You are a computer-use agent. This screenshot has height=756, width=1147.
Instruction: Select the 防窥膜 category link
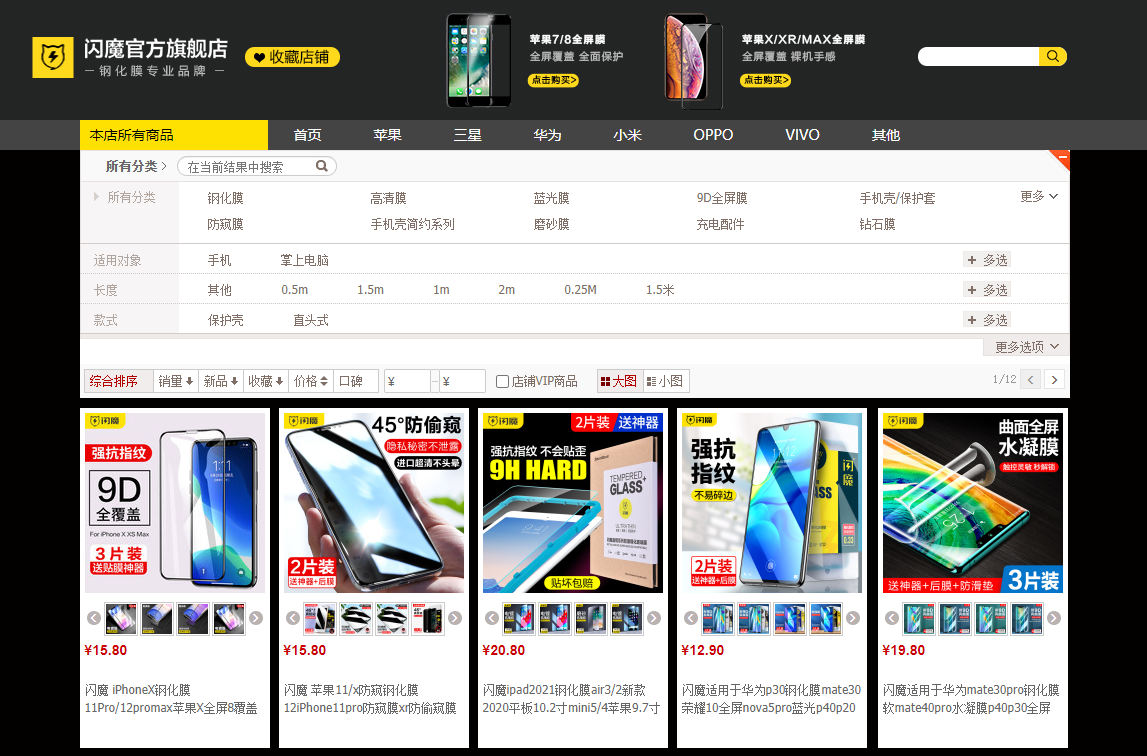click(225, 225)
